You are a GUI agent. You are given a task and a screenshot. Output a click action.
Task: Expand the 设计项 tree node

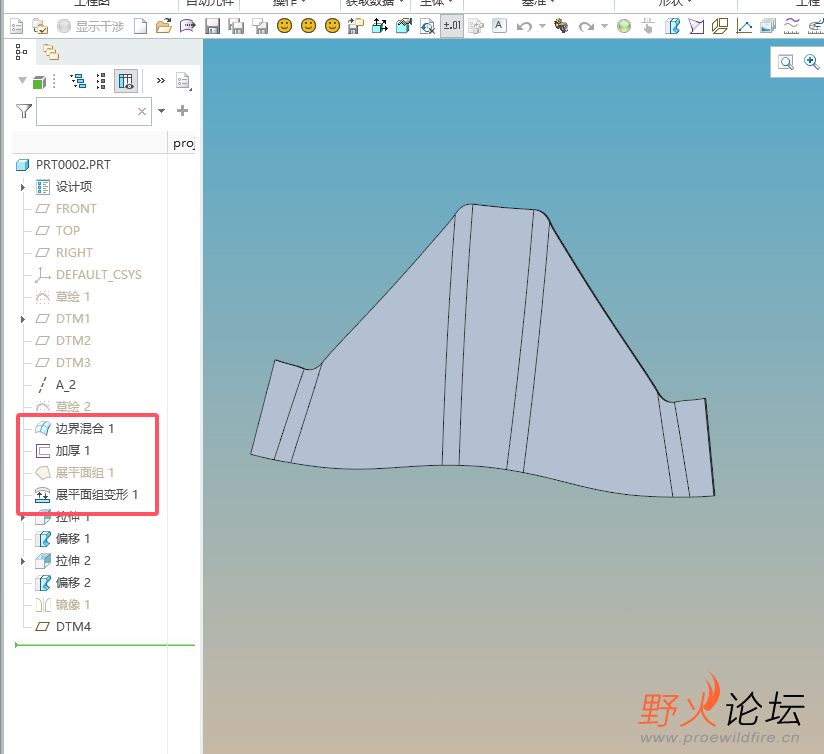pyautogui.click(x=23, y=187)
